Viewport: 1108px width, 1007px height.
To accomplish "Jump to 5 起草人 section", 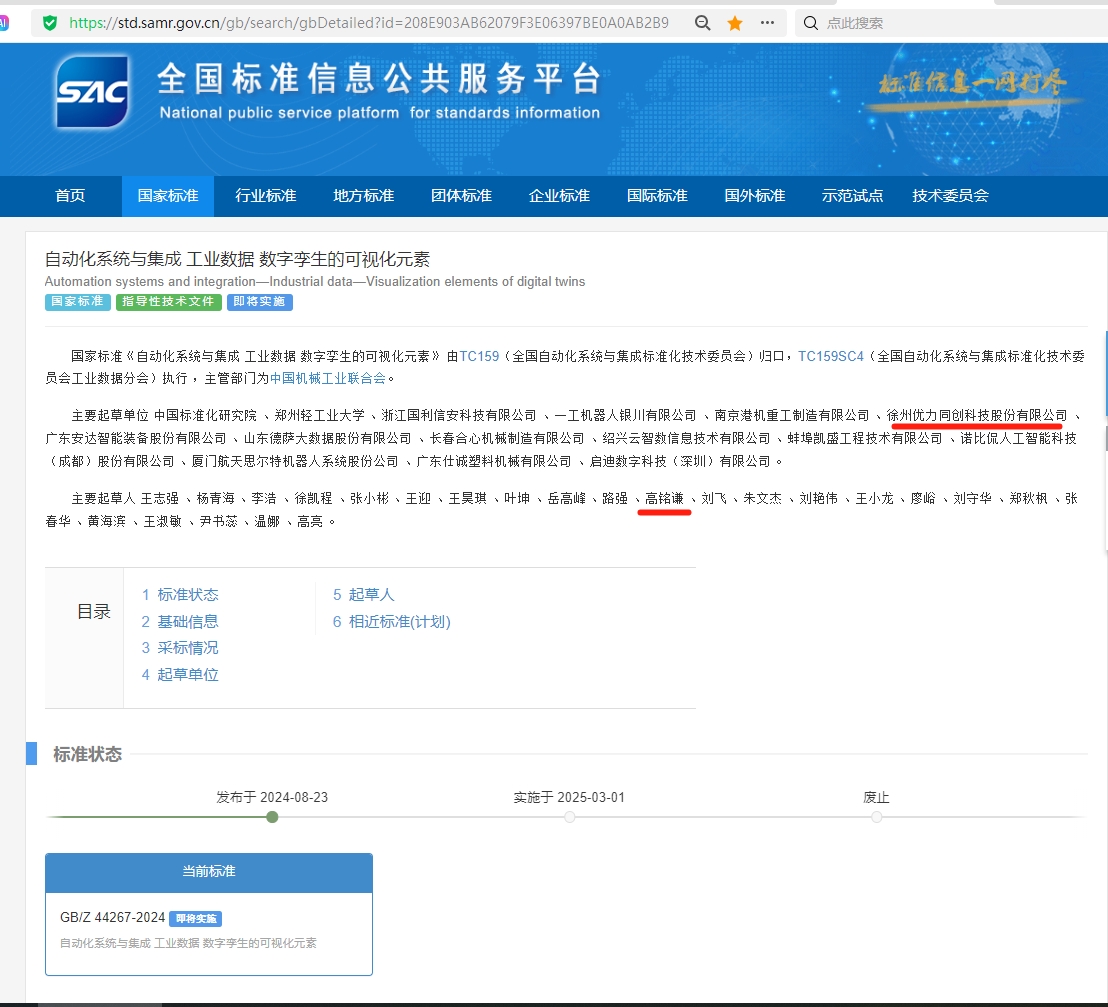I will [x=363, y=594].
